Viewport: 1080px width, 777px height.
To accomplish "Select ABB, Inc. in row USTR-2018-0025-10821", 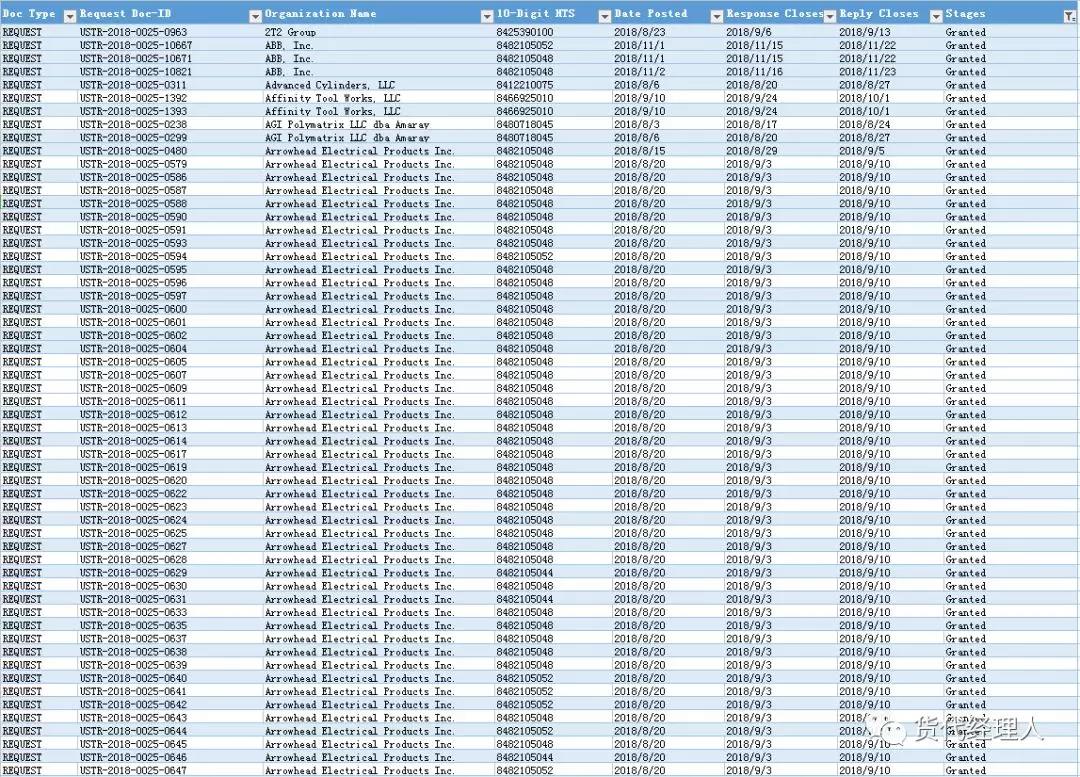I will pos(378,72).
